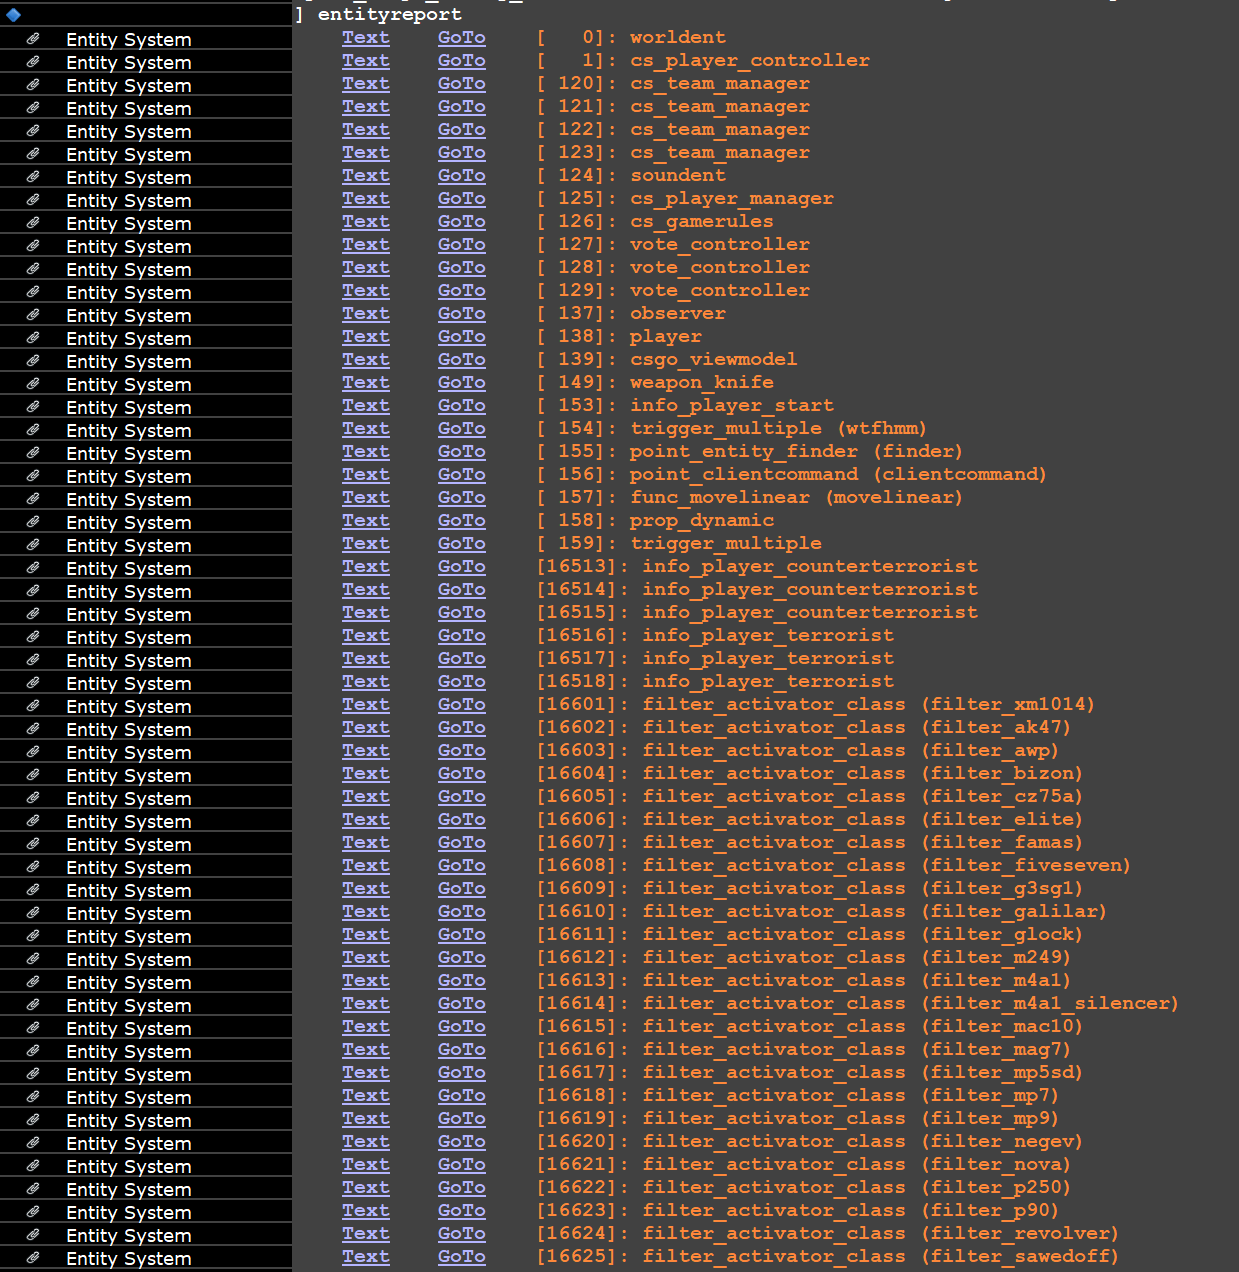Open Text link for info_player_start
This screenshot has height=1272, width=1239.
coord(365,406)
